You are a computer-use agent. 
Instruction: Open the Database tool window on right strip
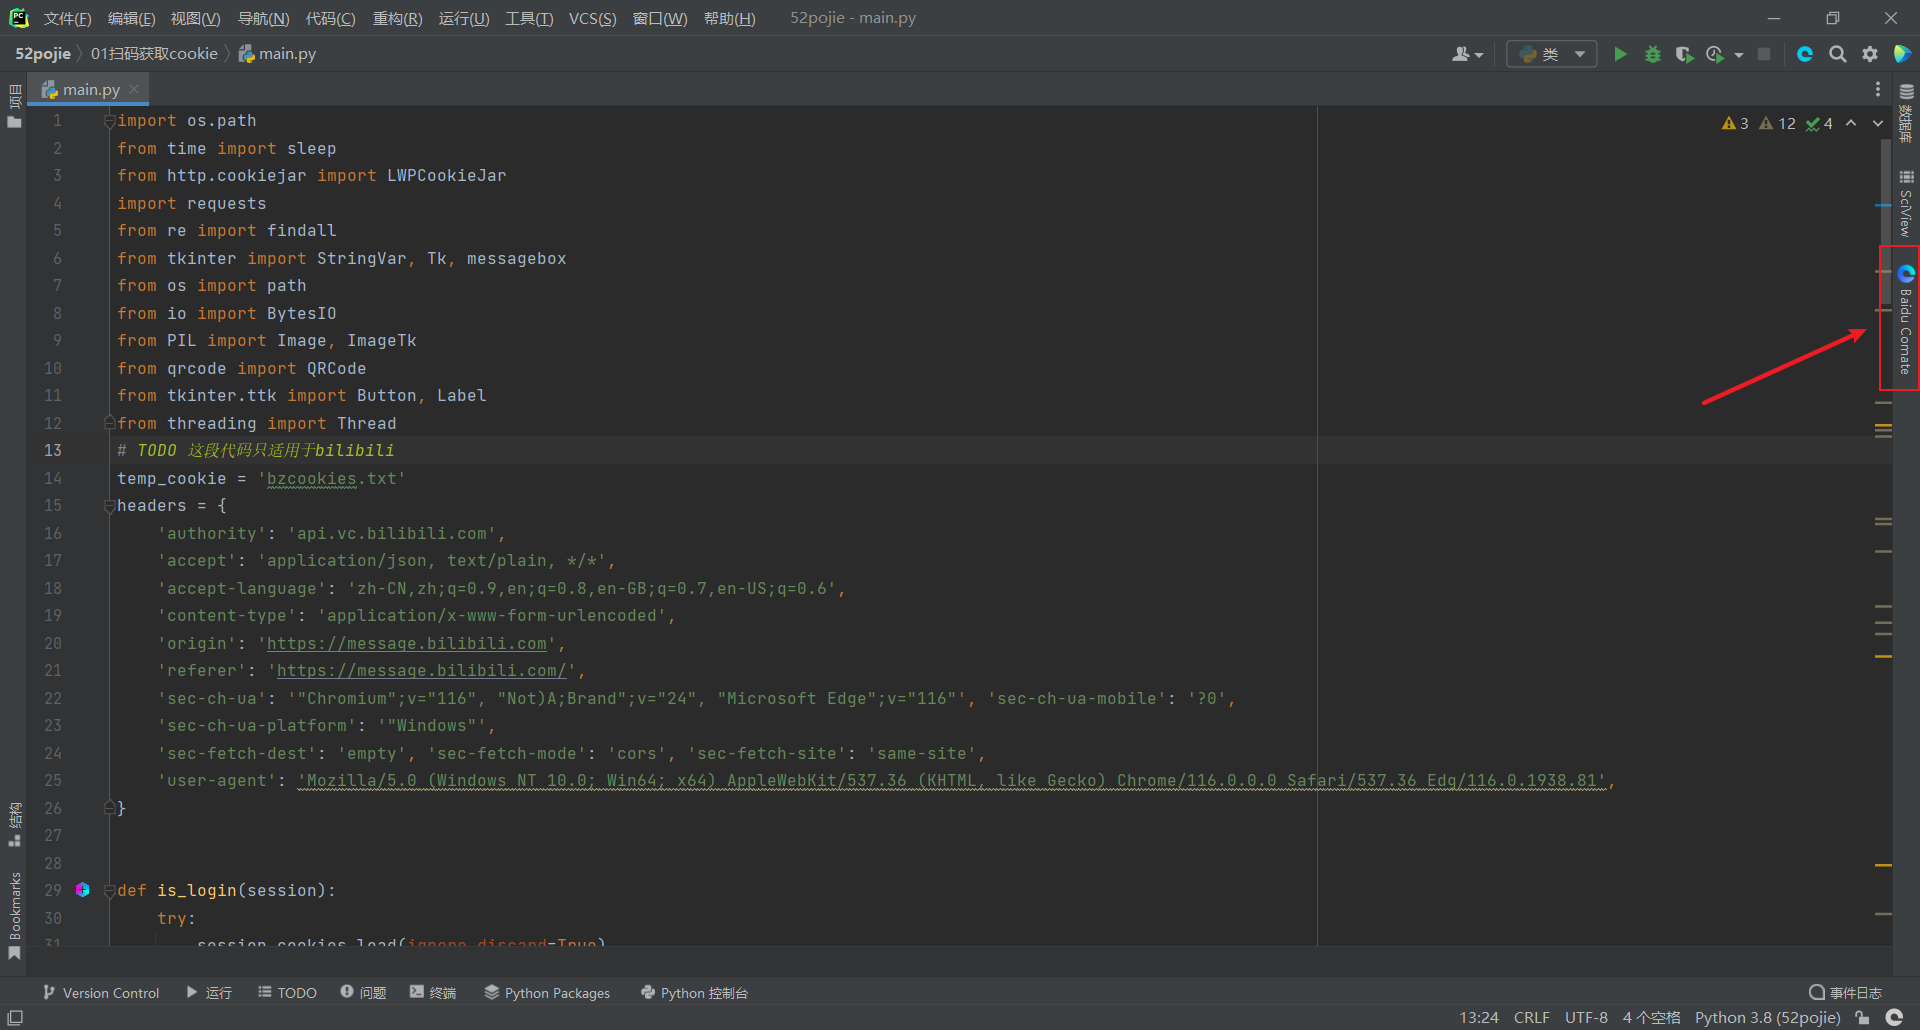1906,112
